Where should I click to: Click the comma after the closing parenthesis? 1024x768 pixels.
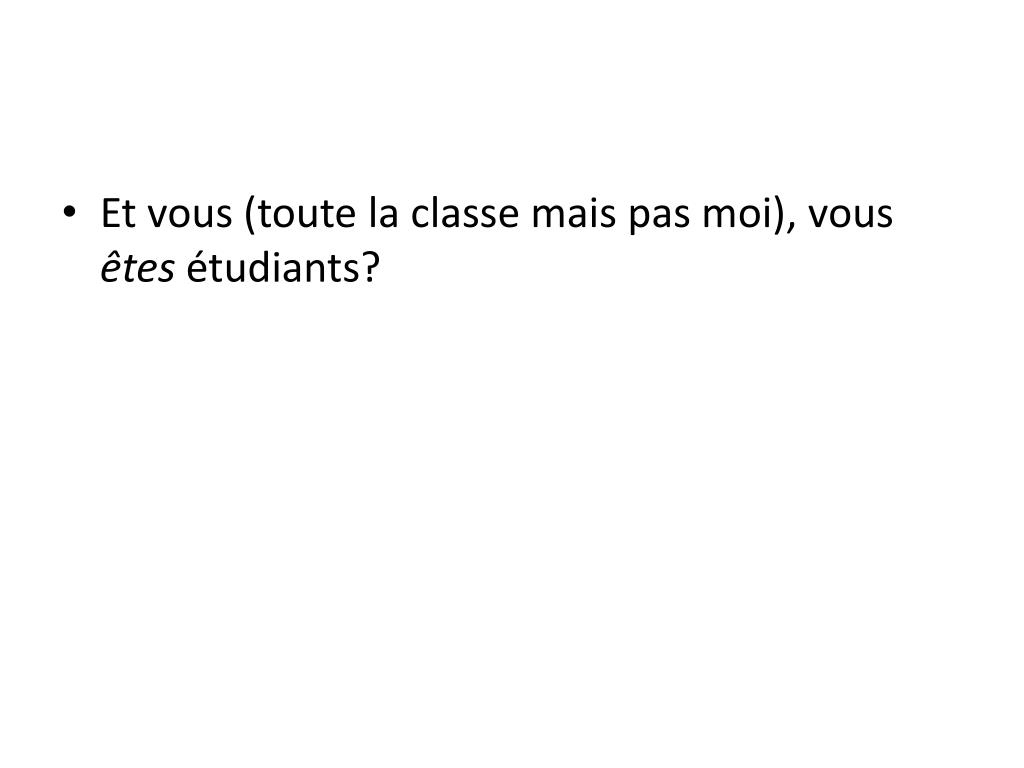click(791, 227)
